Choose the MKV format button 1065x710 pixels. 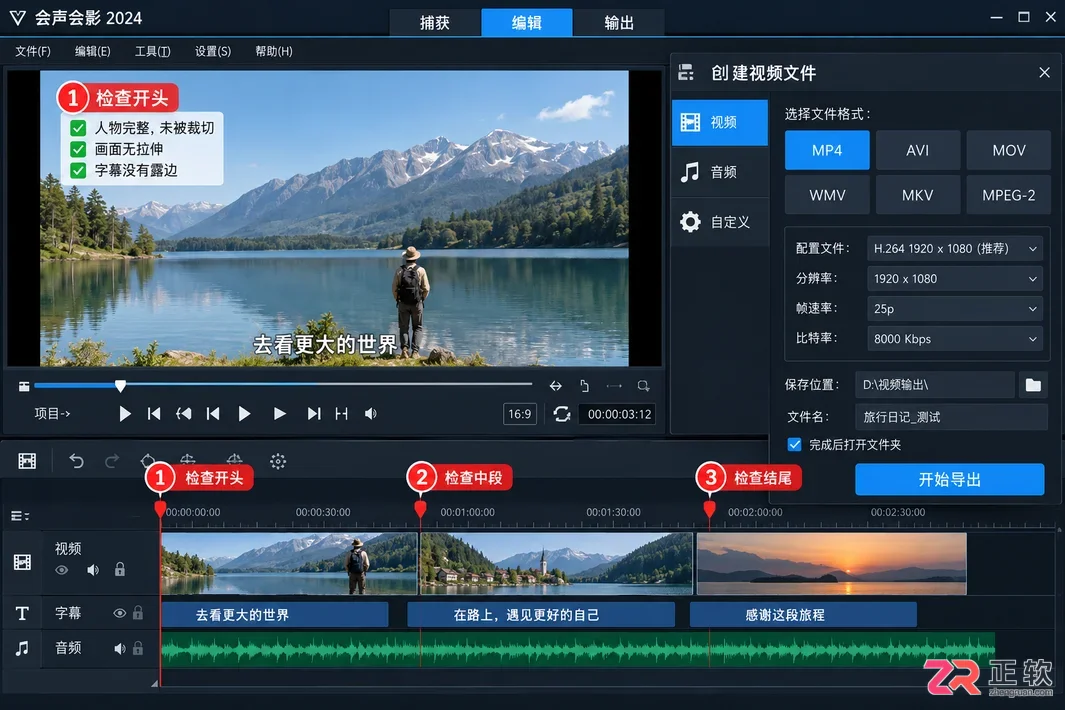[918, 195]
